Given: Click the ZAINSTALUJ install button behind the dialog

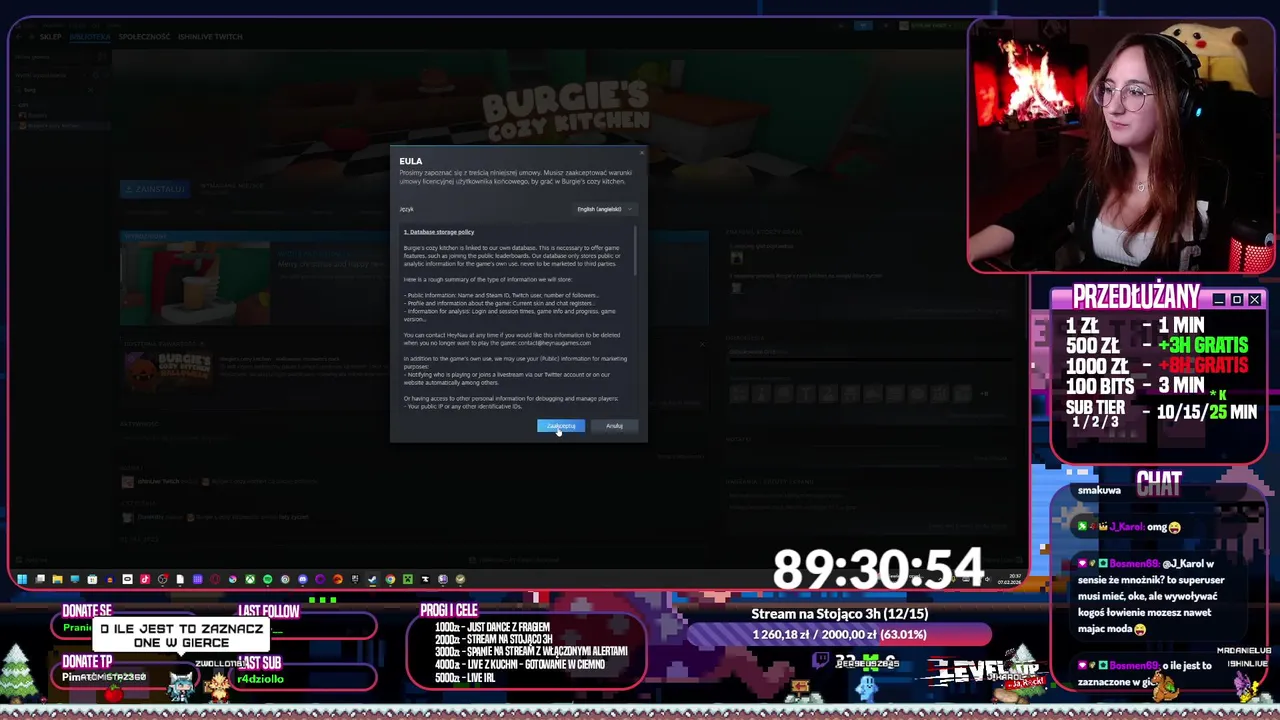Looking at the screenshot, I should (x=155, y=188).
